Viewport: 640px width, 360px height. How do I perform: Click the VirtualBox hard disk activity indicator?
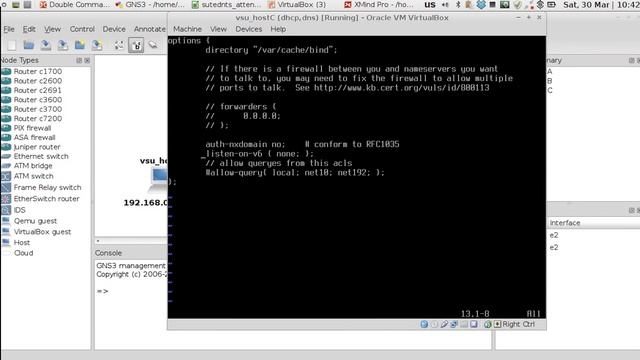424,324
